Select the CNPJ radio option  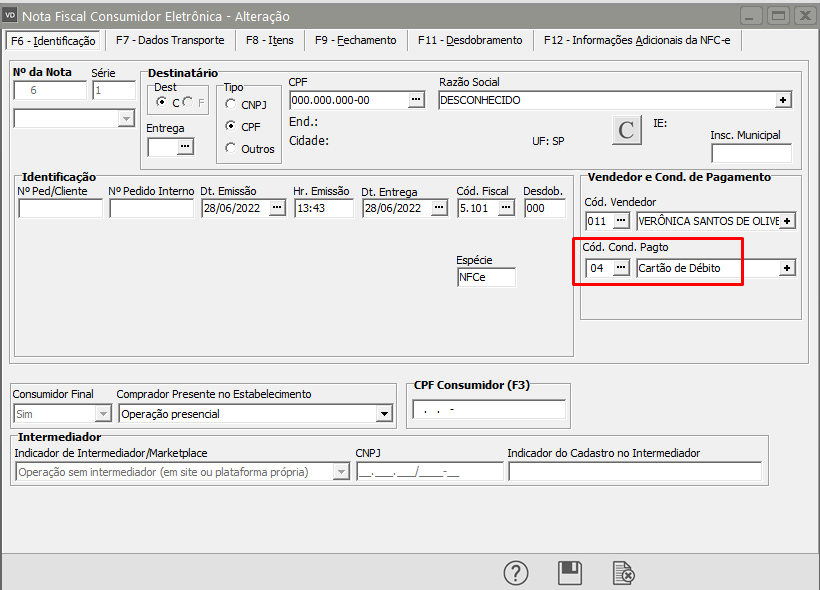tap(232, 104)
